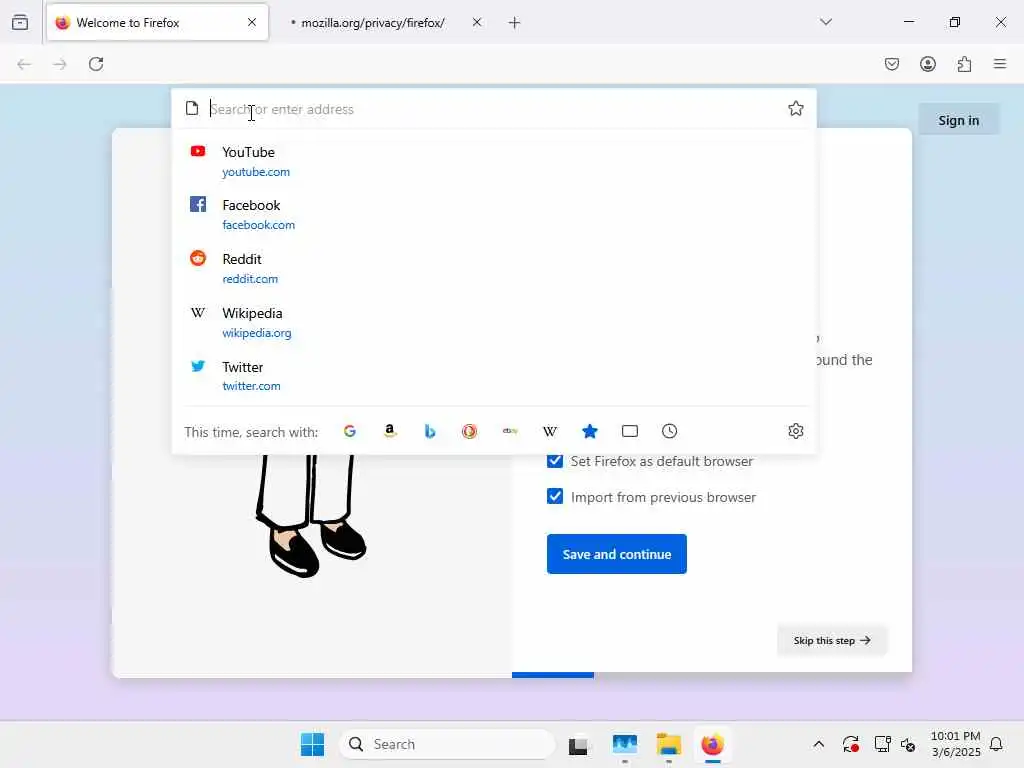Image resolution: width=1024 pixels, height=768 pixels.
Task: Click the Sign in button
Action: point(959,120)
